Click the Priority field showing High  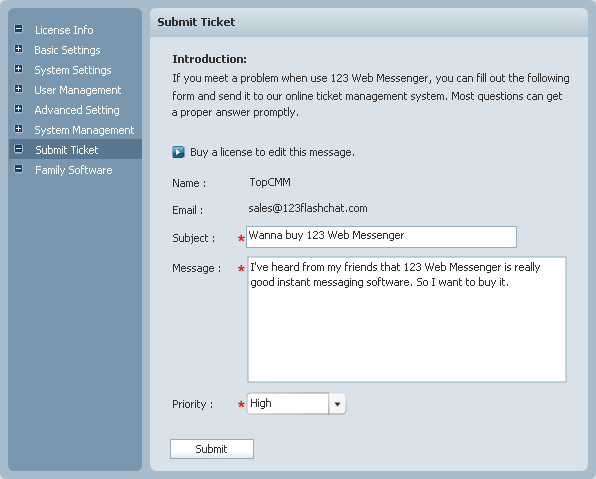click(288, 403)
